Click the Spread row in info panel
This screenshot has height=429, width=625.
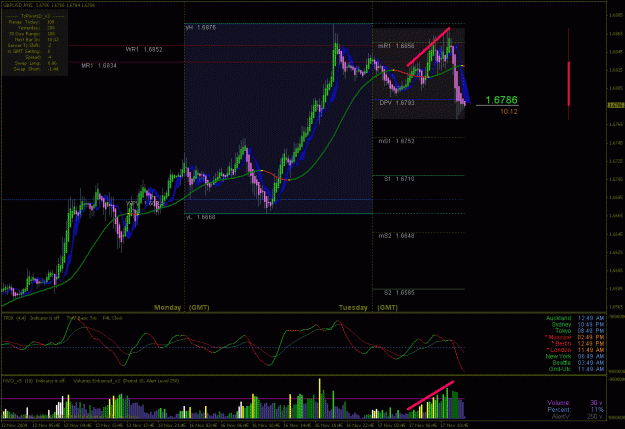pos(38,57)
